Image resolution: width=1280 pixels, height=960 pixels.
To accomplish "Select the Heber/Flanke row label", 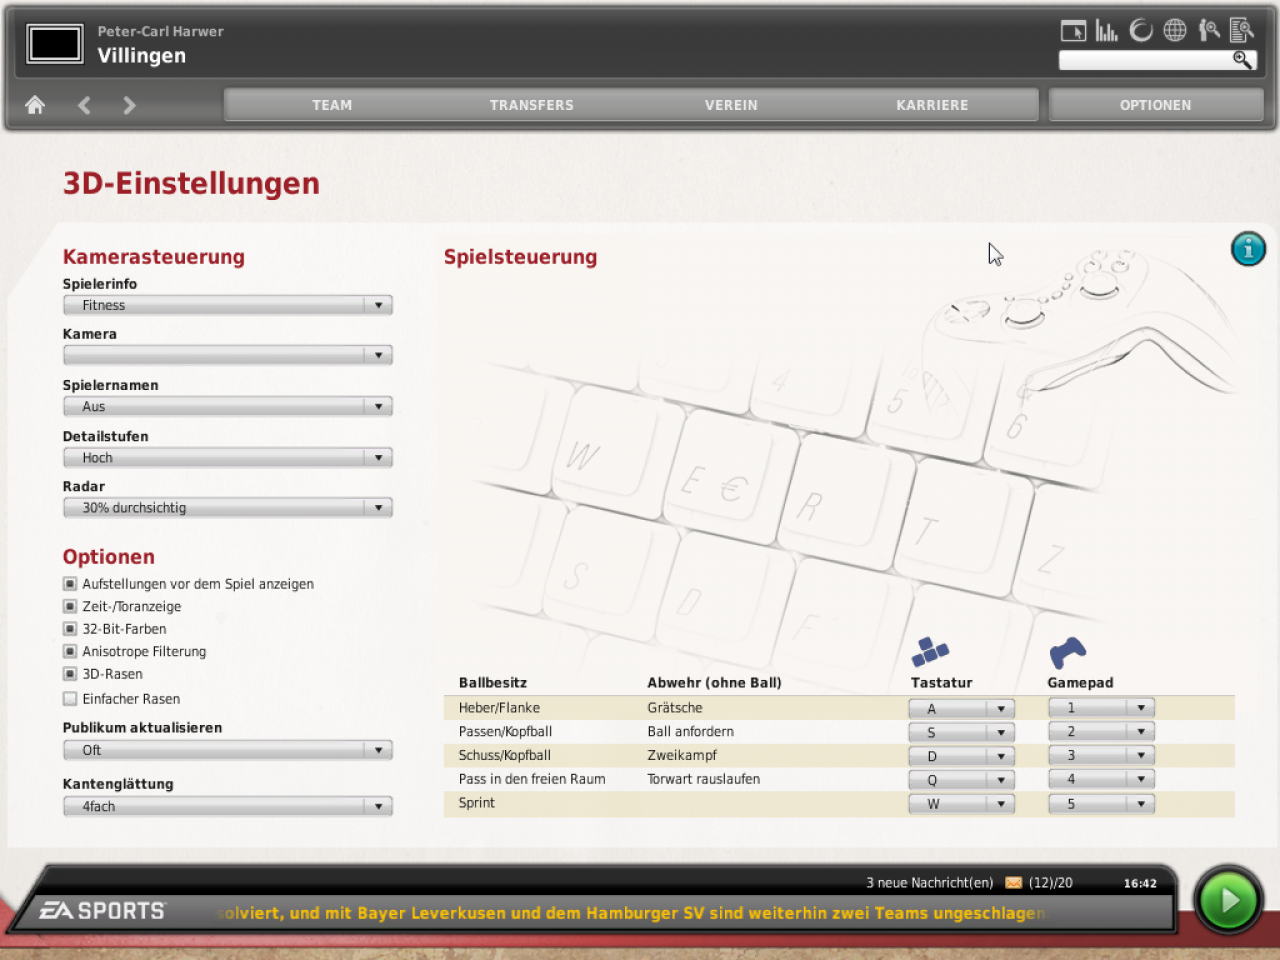I will click(x=499, y=708).
